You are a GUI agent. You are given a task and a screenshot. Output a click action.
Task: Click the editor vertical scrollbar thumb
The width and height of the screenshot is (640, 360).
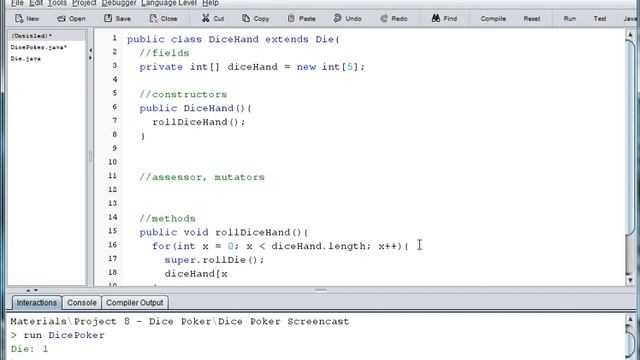pos(630,137)
